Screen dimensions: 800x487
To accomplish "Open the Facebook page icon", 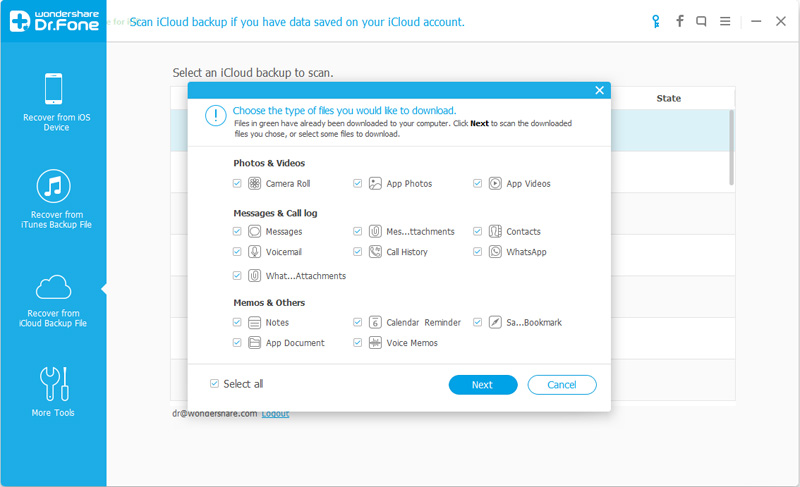I will [x=680, y=21].
